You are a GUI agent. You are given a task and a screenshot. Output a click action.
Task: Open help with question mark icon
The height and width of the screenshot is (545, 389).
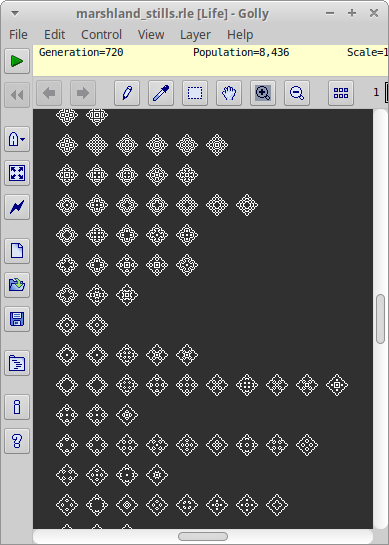pos(17,441)
